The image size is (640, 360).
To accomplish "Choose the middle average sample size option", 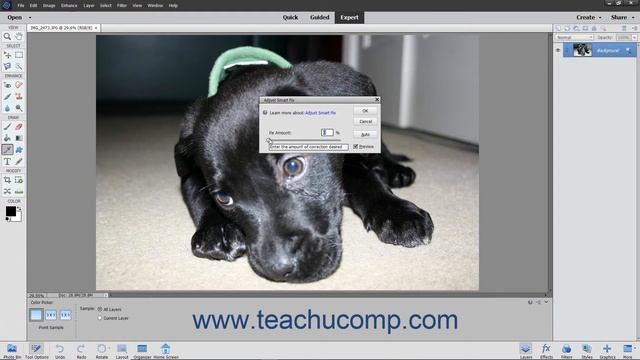I will (x=51, y=315).
